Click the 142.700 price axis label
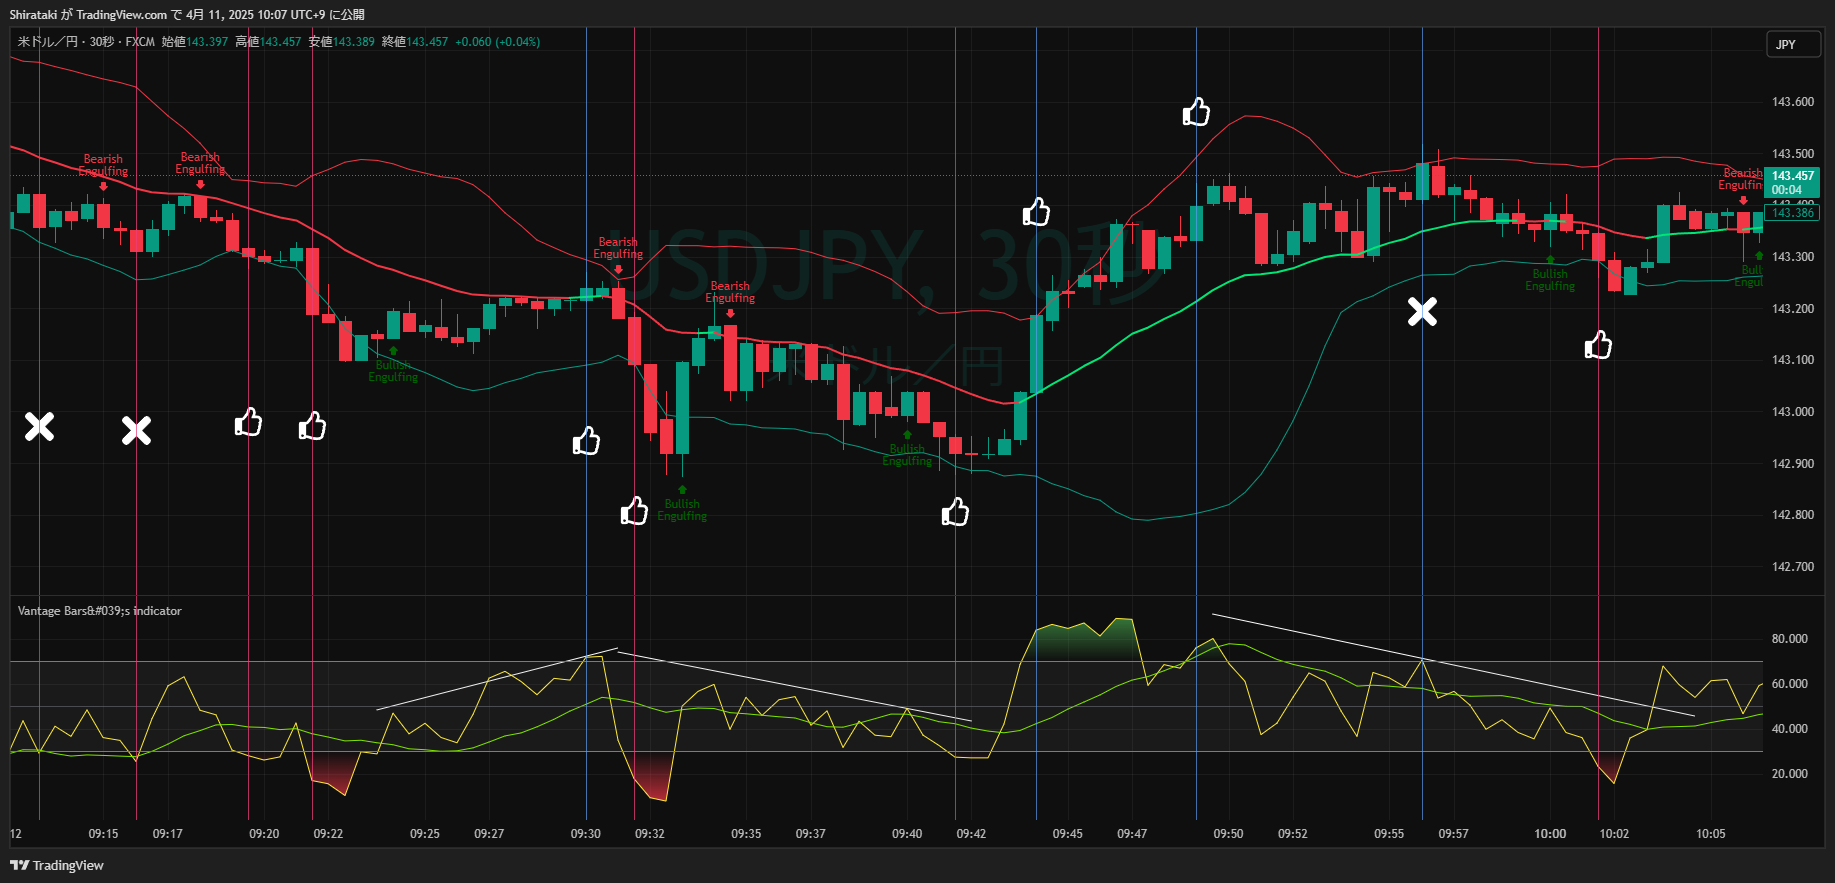 tap(1793, 567)
